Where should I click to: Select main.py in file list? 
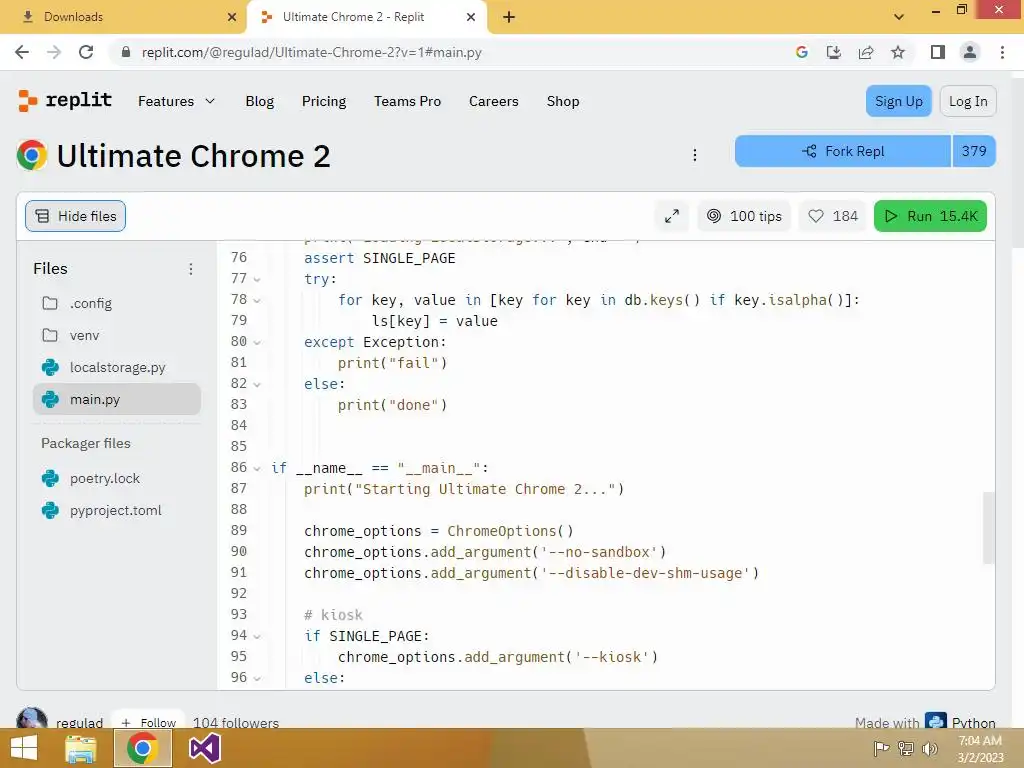pyautogui.click(x=116, y=399)
